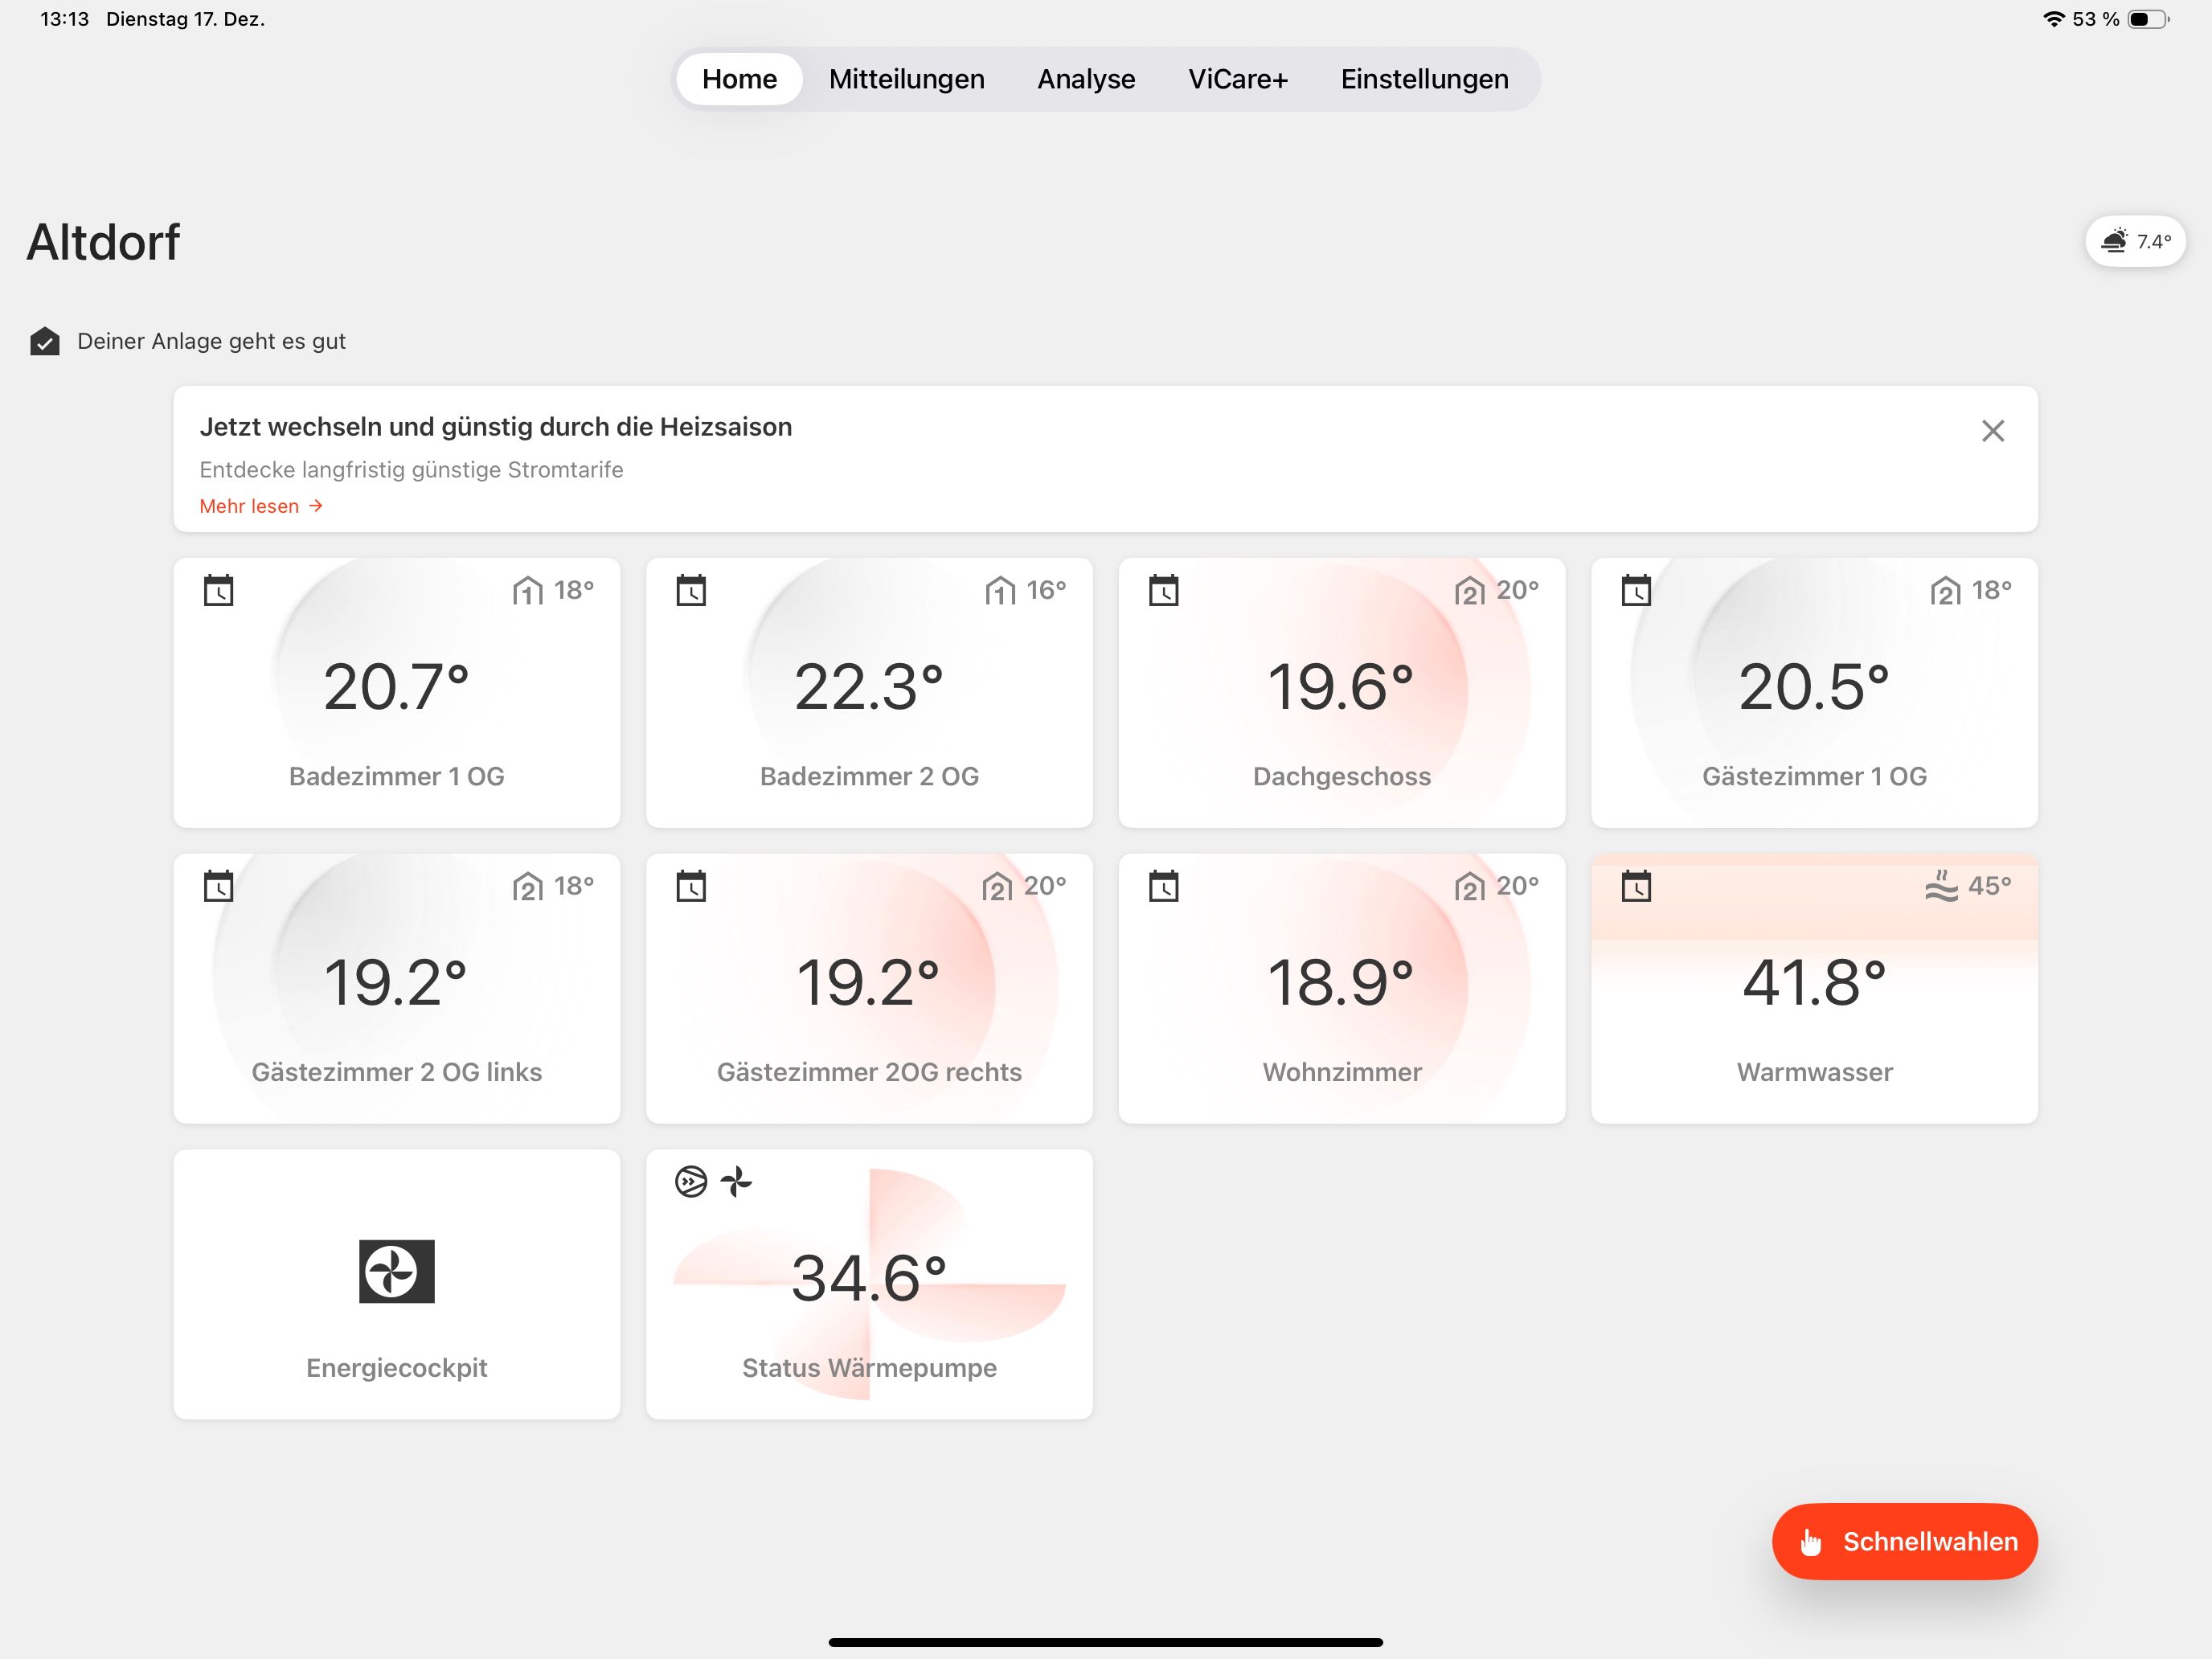
Task: Open the Wohnzimmer room tile
Action: [1341, 988]
